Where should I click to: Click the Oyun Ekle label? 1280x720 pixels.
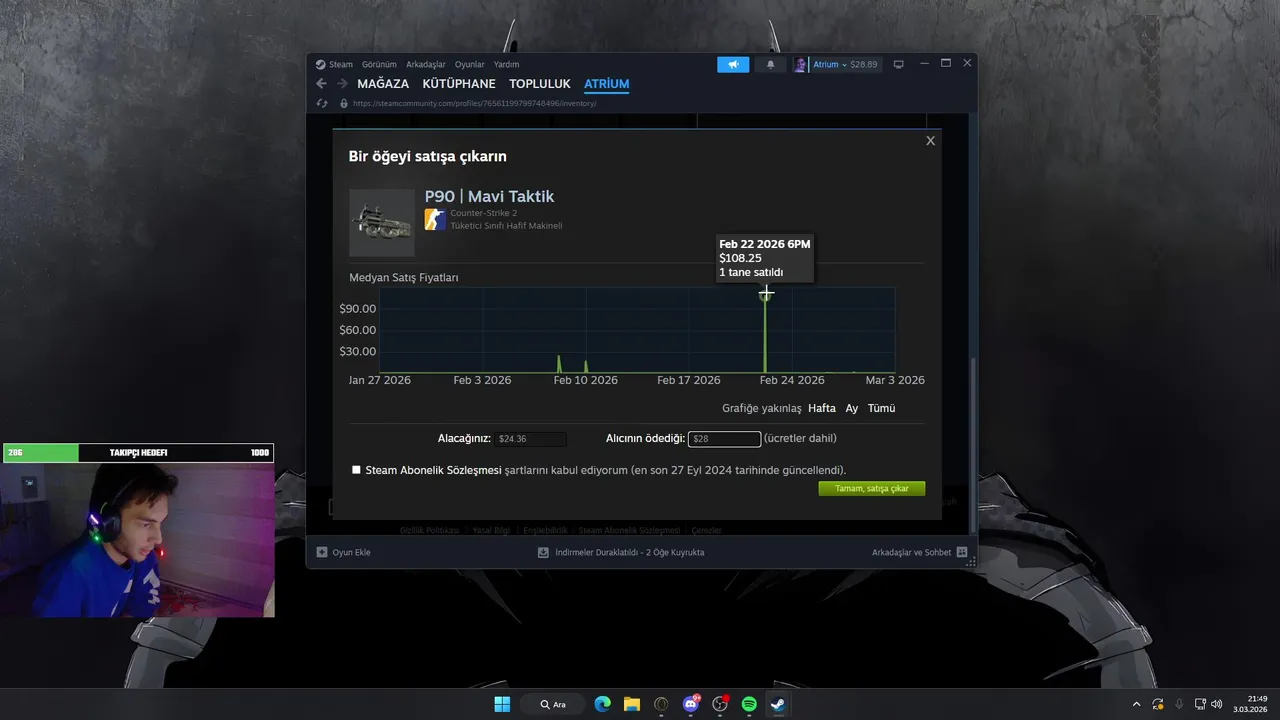(351, 552)
